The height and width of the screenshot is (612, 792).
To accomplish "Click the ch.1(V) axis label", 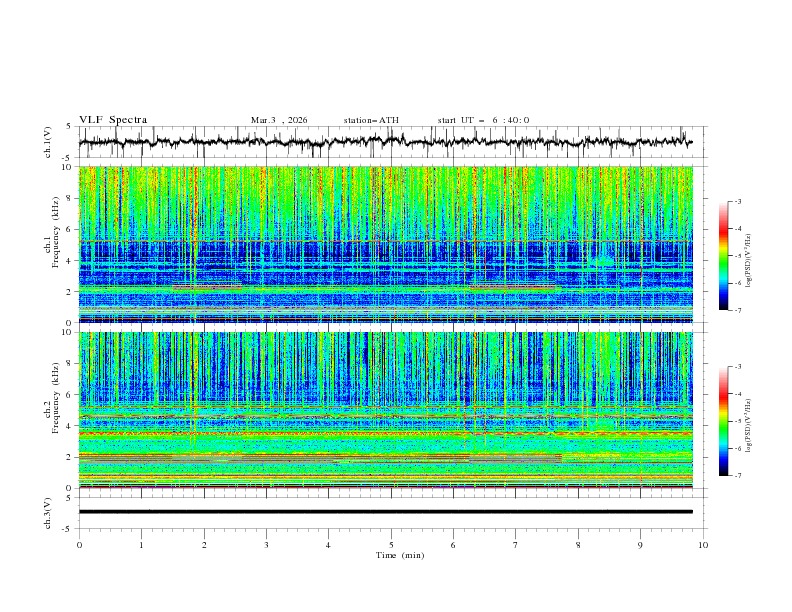I will click(49, 142).
